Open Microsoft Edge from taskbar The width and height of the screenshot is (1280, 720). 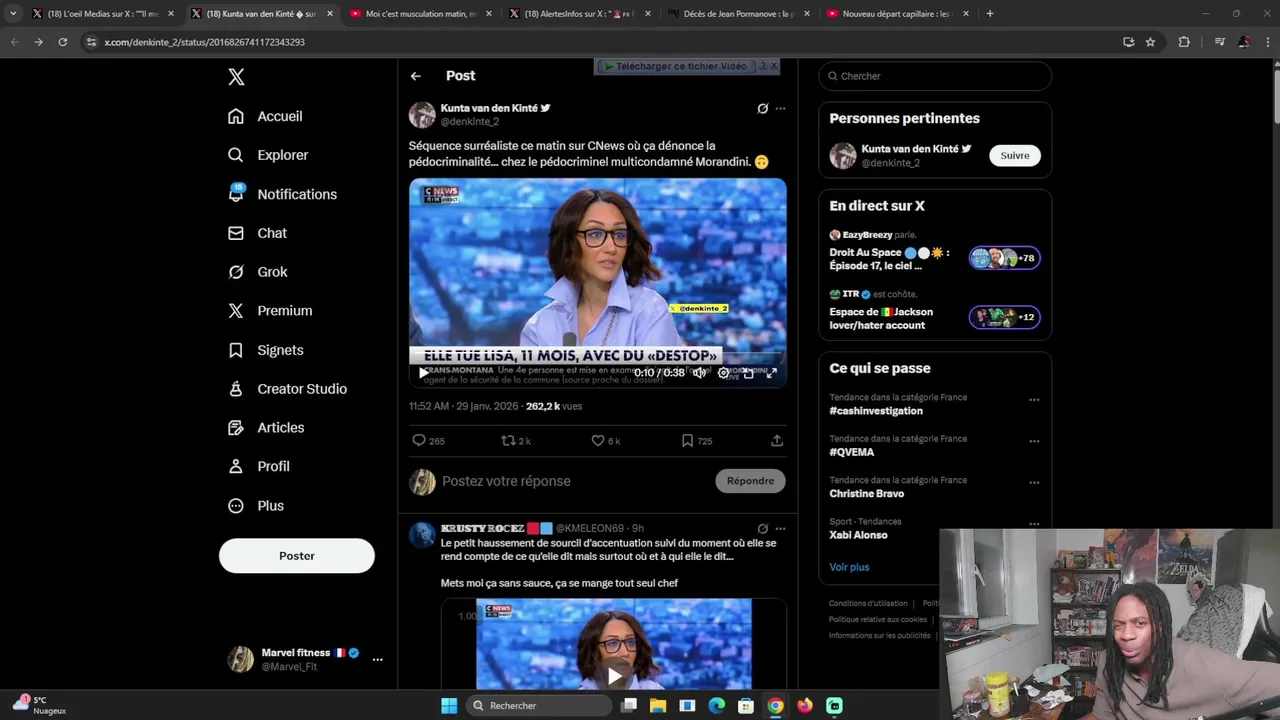(x=717, y=706)
